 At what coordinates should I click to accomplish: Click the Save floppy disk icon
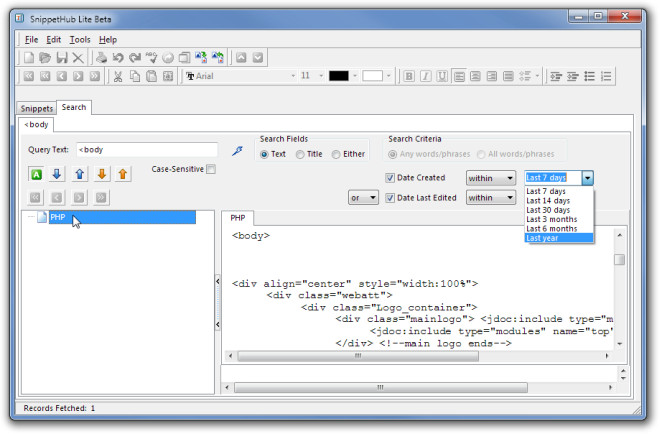point(62,58)
